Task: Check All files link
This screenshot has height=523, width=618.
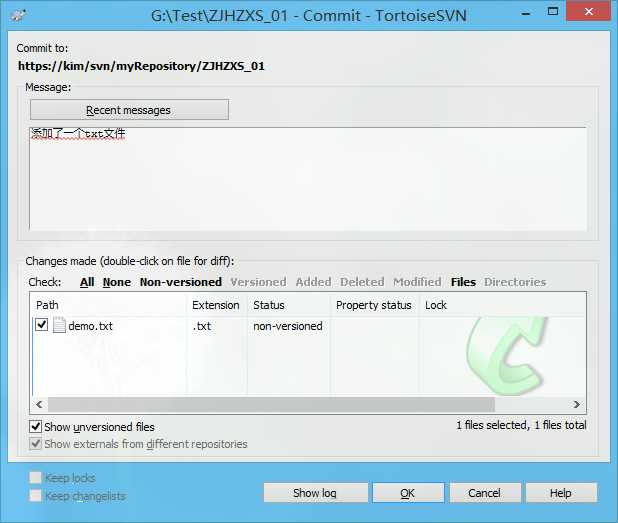Action: (x=87, y=282)
